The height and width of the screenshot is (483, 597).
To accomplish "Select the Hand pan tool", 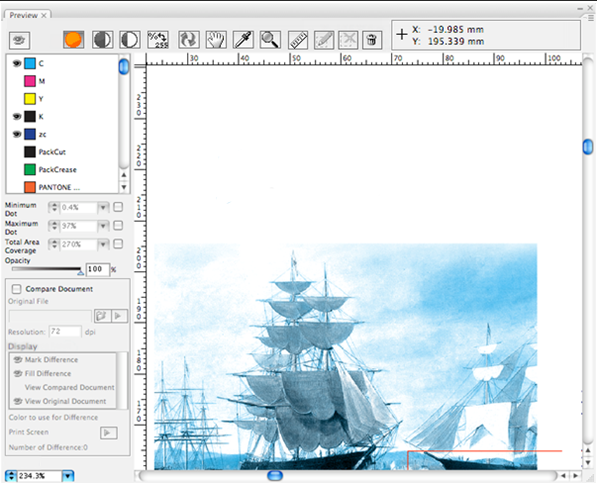I will click(216, 40).
